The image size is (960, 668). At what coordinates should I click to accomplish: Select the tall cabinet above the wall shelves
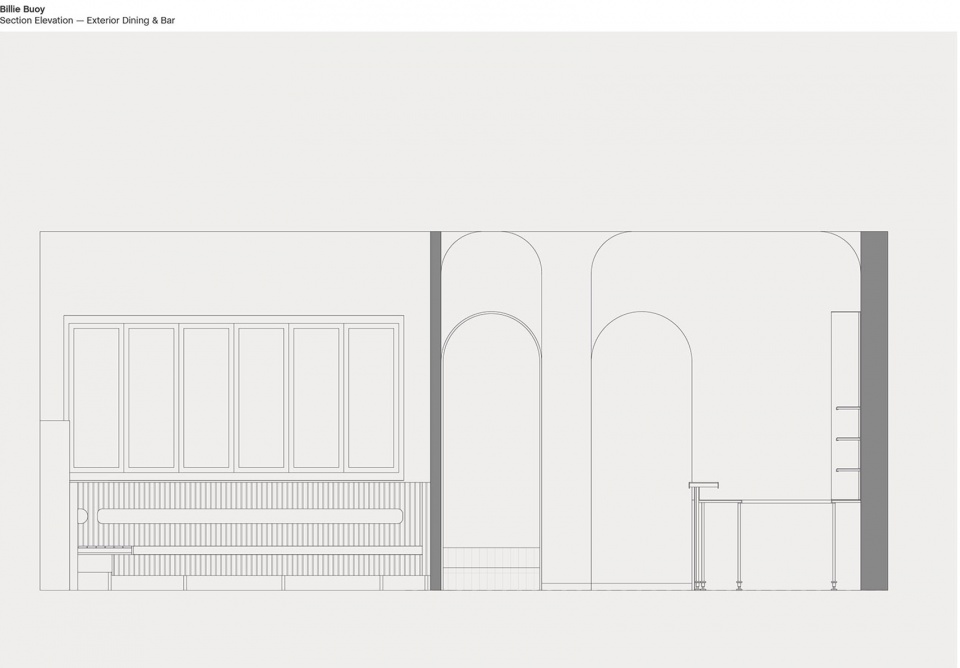click(x=845, y=358)
